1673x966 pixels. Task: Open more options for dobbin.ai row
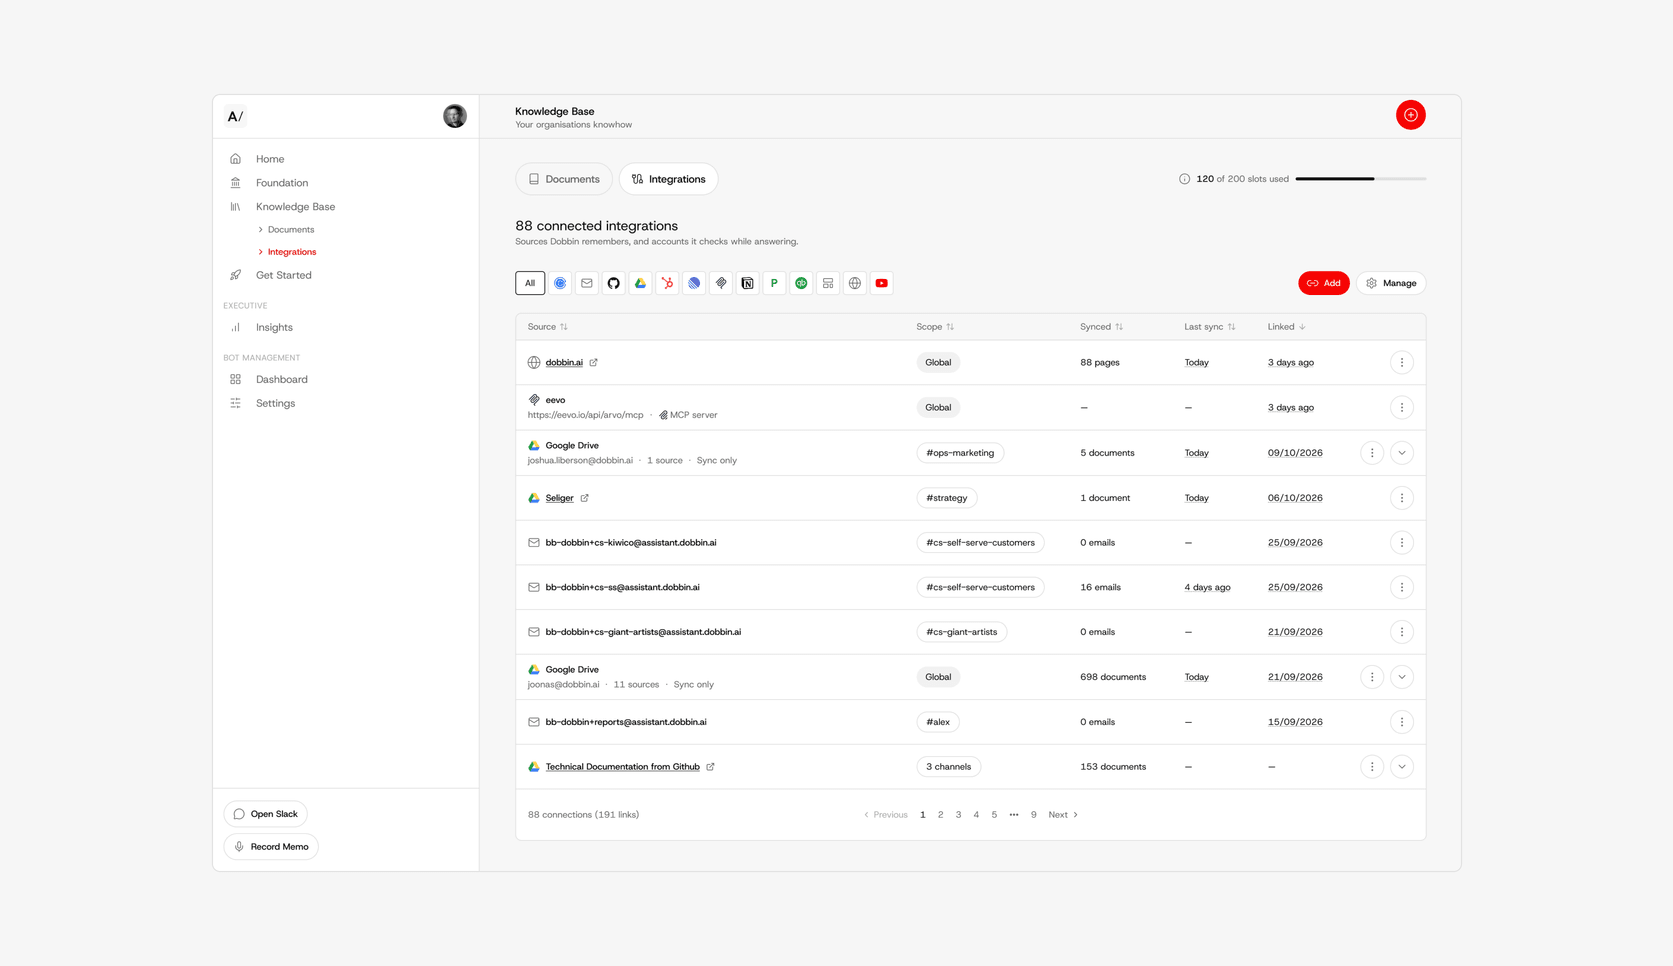click(x=1402, y=362)
